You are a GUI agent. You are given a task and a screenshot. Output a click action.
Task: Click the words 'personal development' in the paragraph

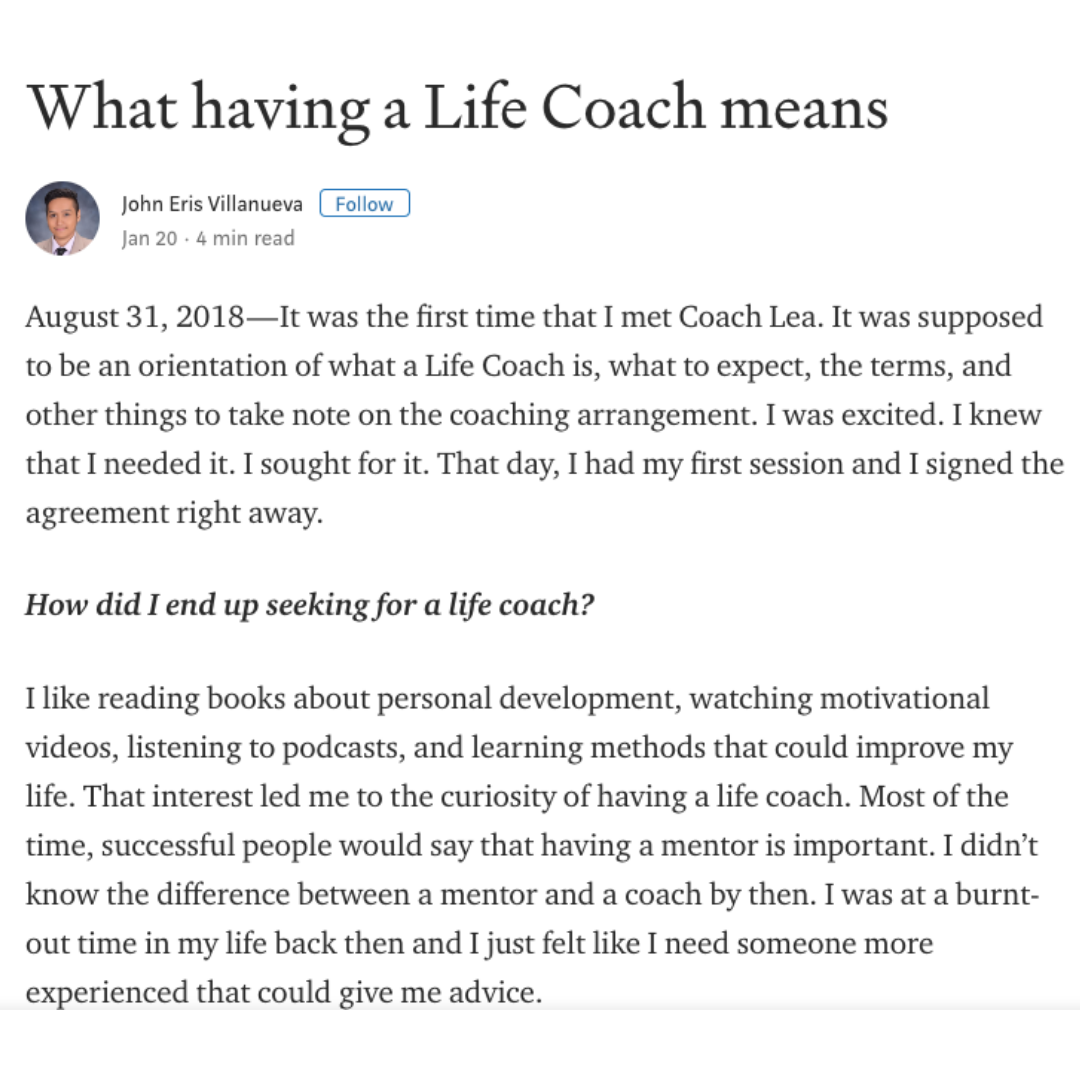click(529, 699)
